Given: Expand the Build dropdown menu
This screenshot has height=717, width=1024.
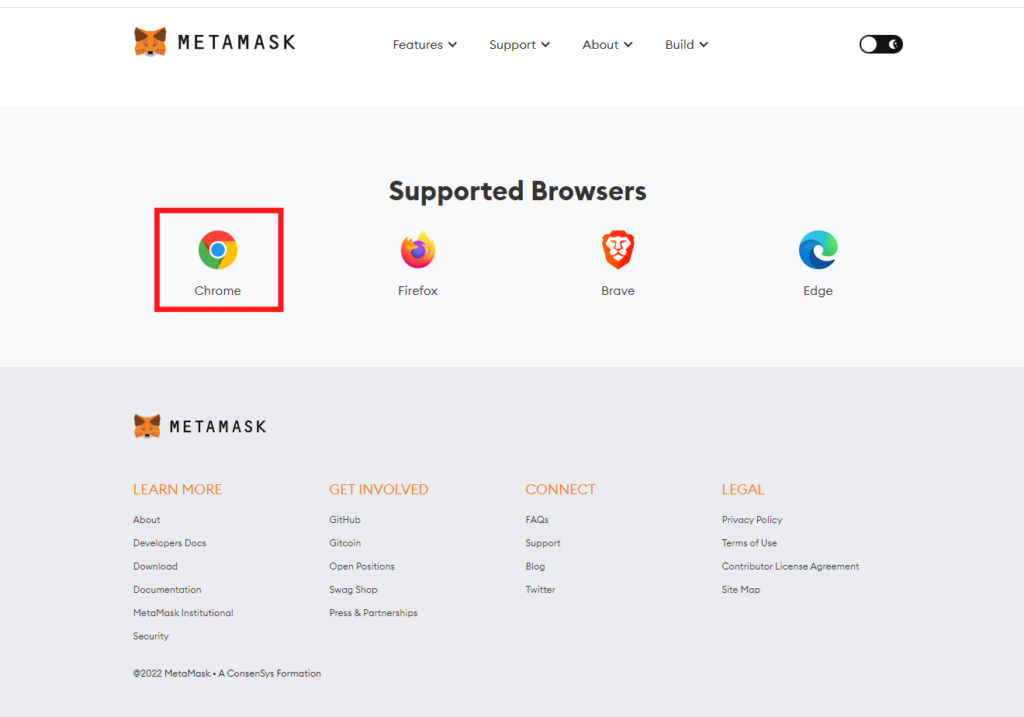Looking at the screenshot, I should 686,44.
